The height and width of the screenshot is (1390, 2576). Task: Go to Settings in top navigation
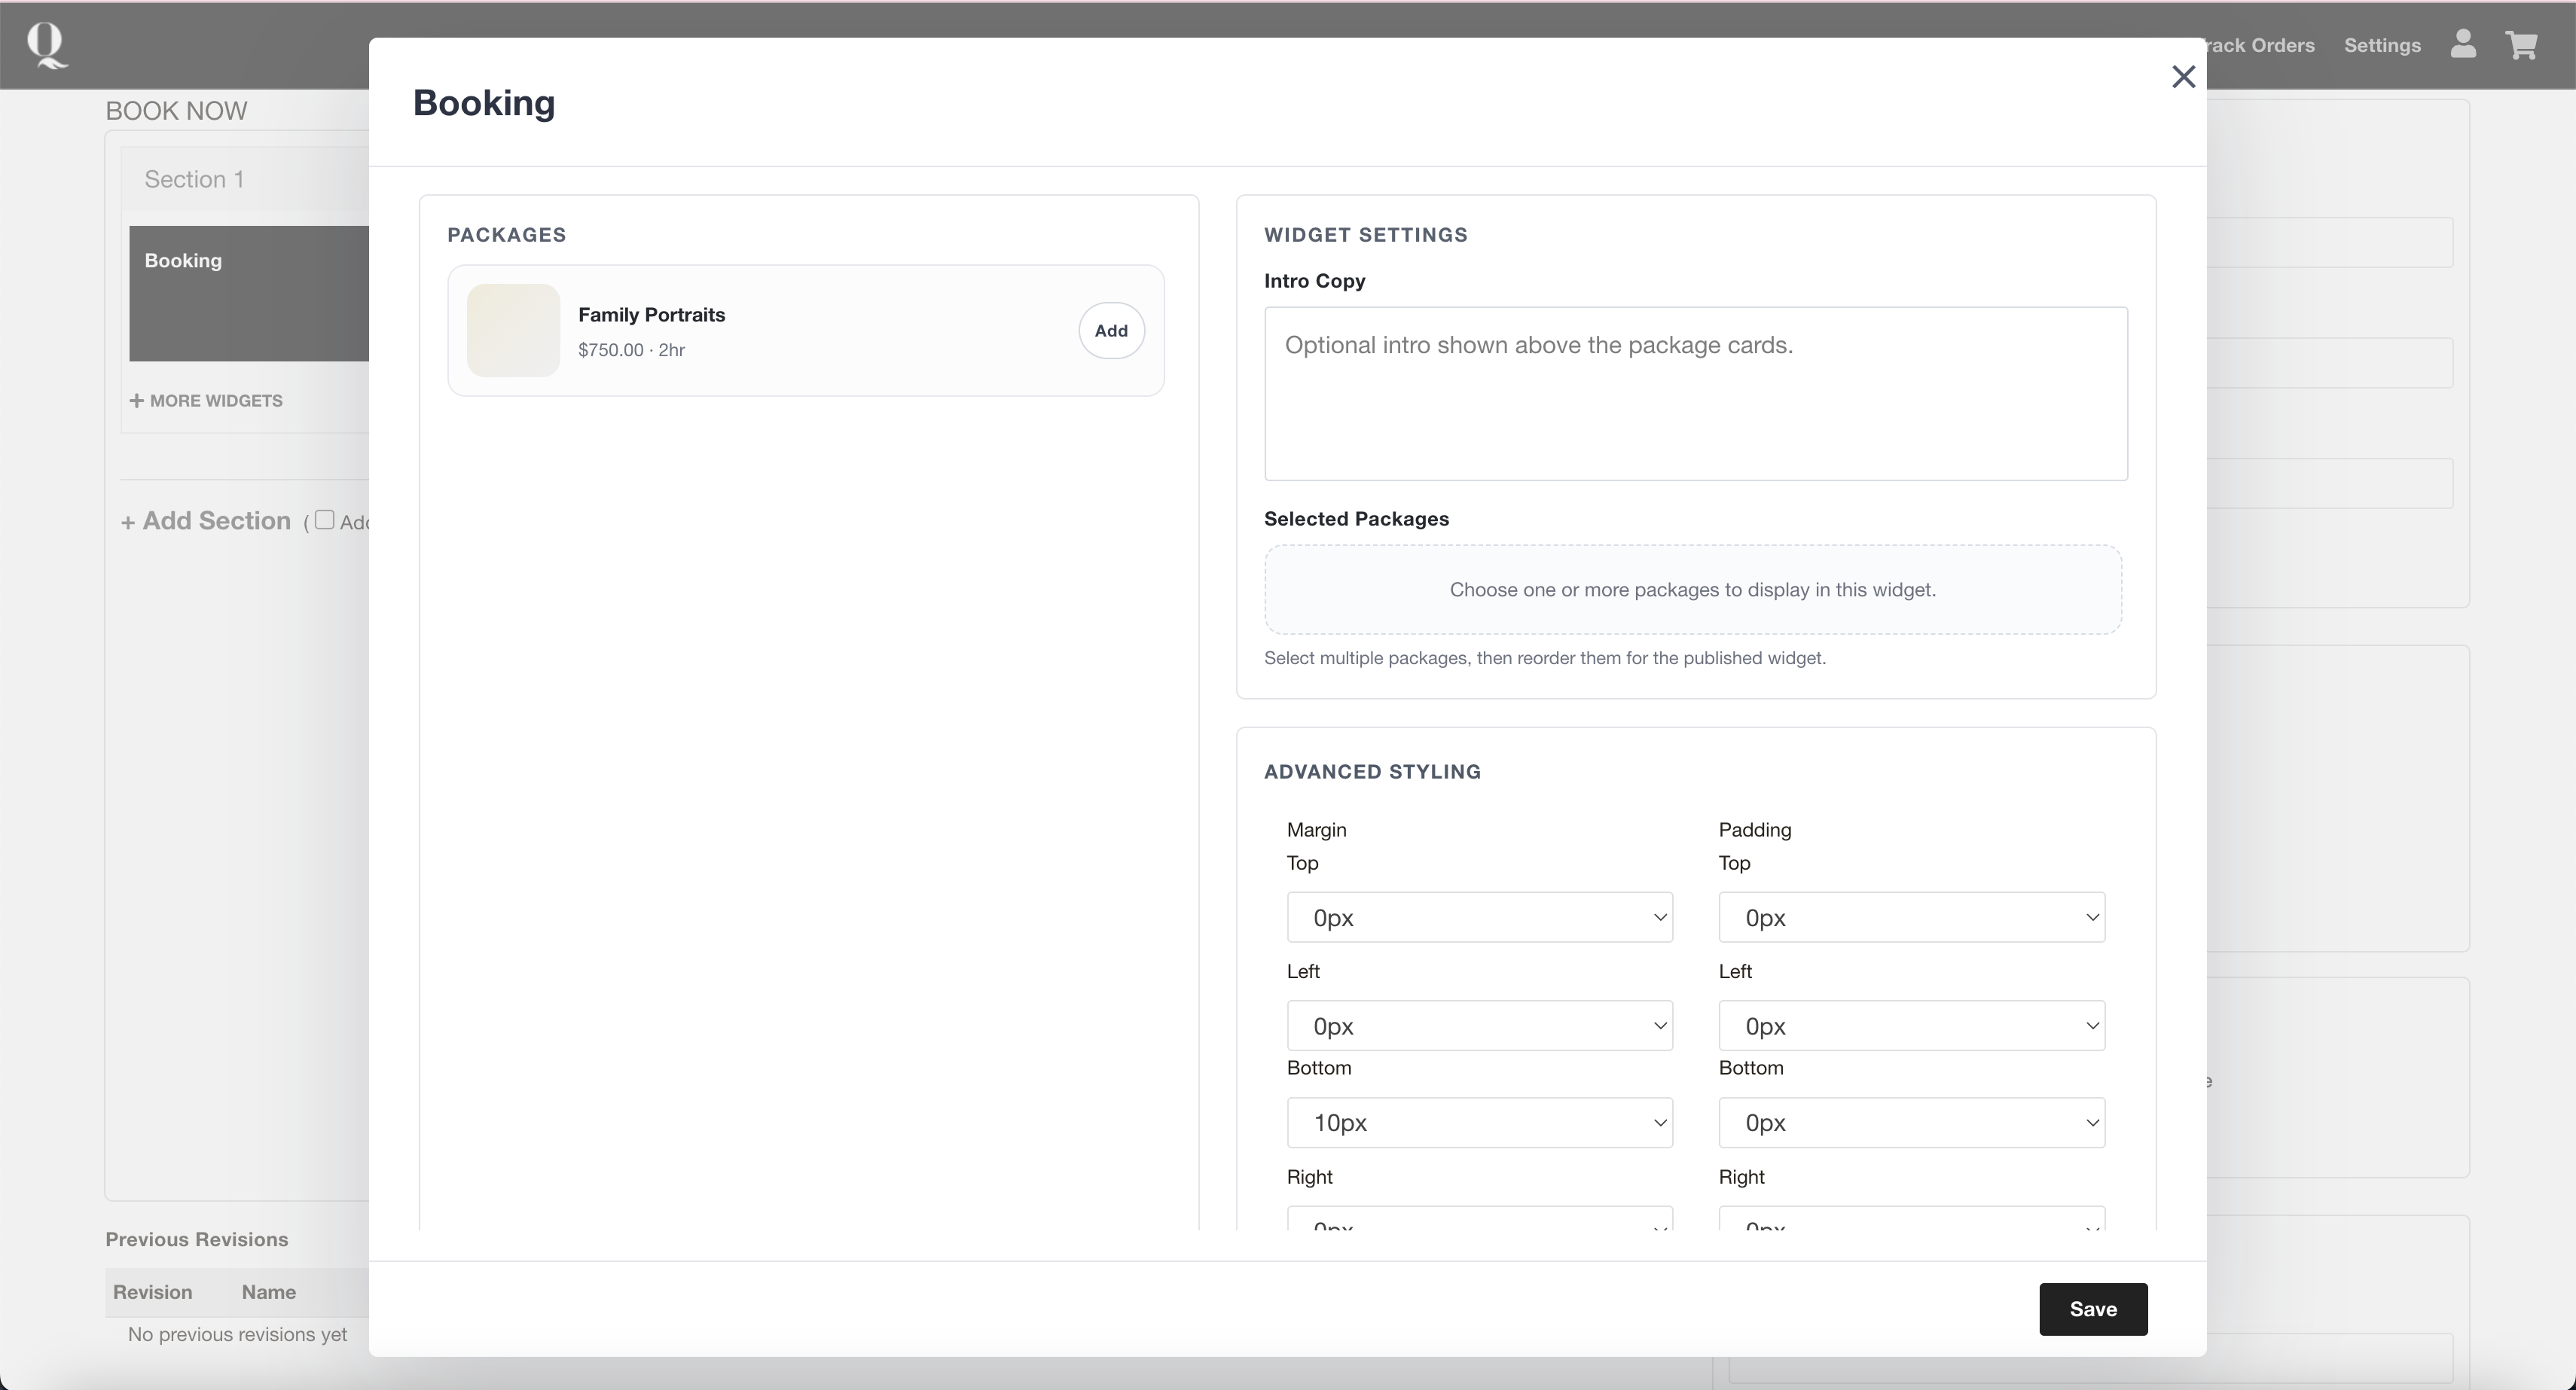coord(2382,46)
